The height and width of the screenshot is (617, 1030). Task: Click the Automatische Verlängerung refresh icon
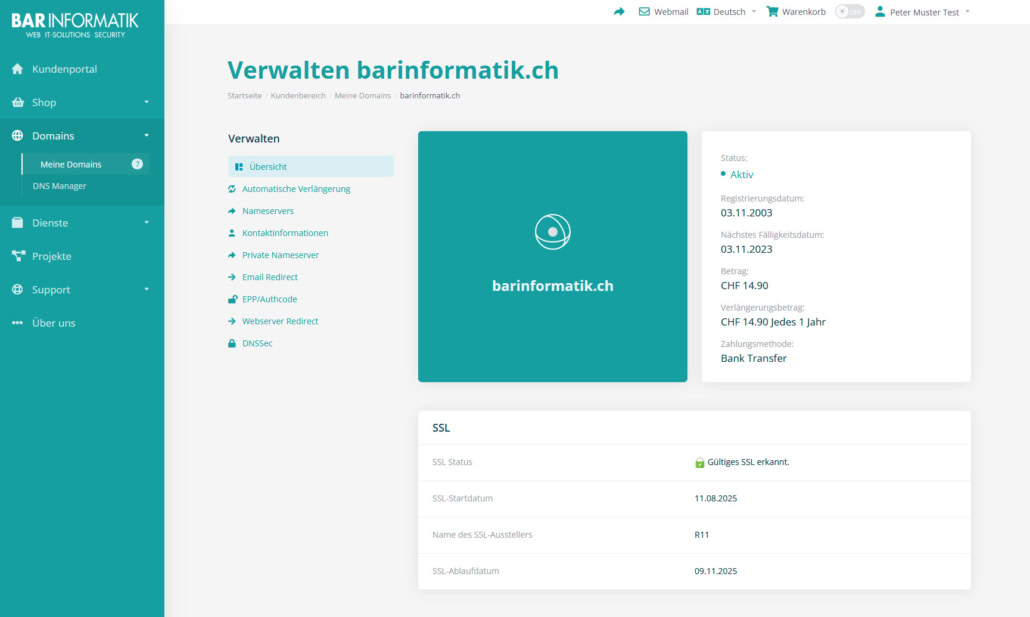tap(232, 189)
